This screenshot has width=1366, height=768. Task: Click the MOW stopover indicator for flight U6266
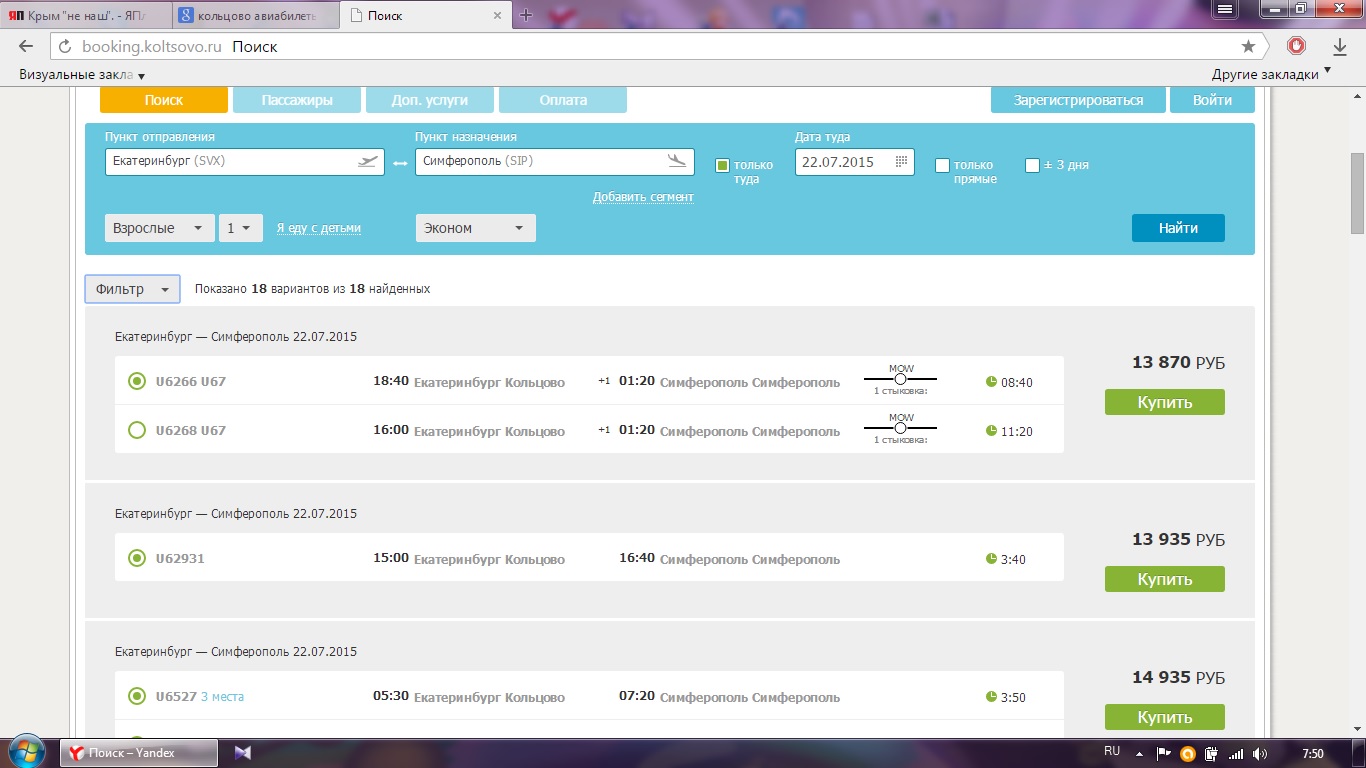(900, 380)
